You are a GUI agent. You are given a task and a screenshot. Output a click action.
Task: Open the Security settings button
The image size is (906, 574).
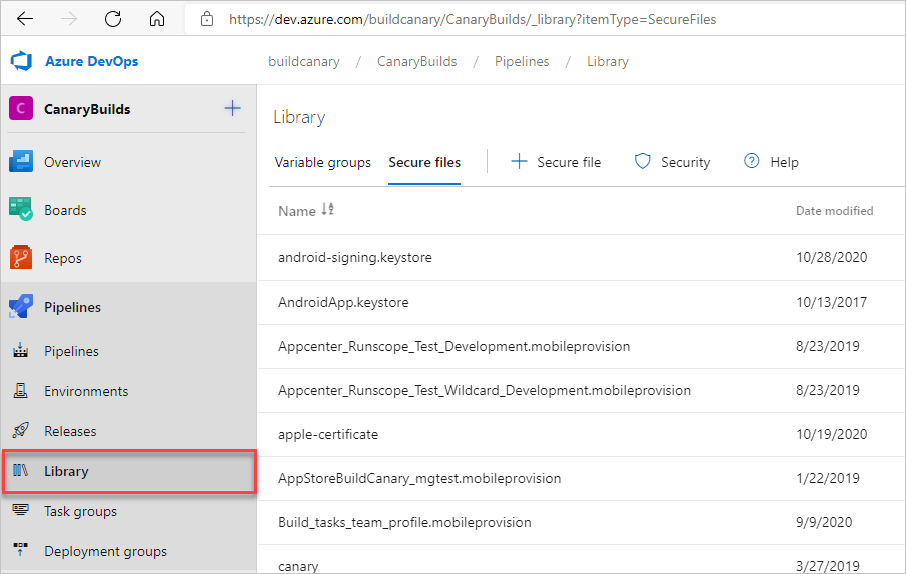(685, 162)
